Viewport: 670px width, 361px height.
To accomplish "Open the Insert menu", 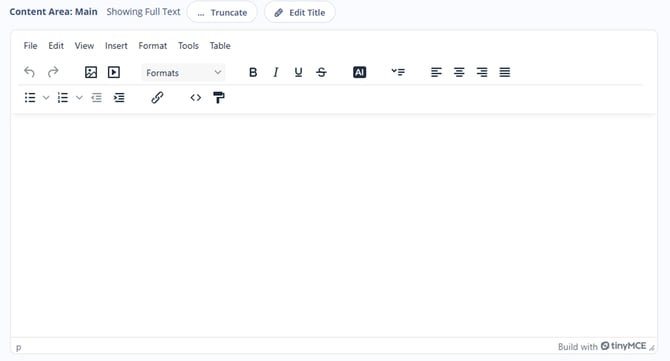I will (116, 46).
